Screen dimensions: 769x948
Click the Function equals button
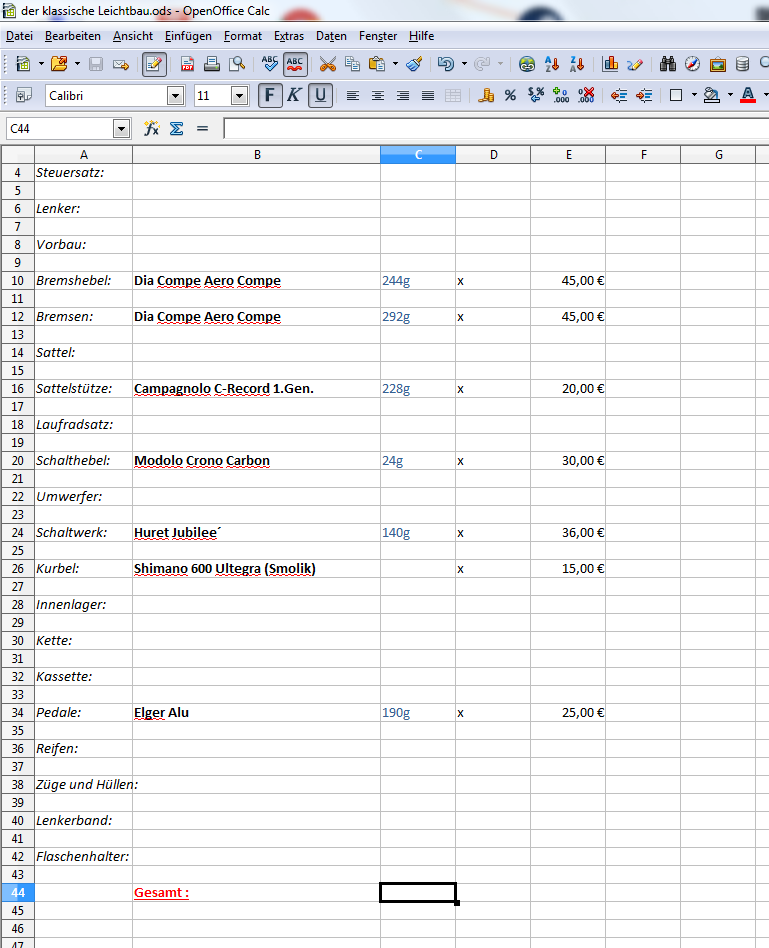click(x=202, y=128)
